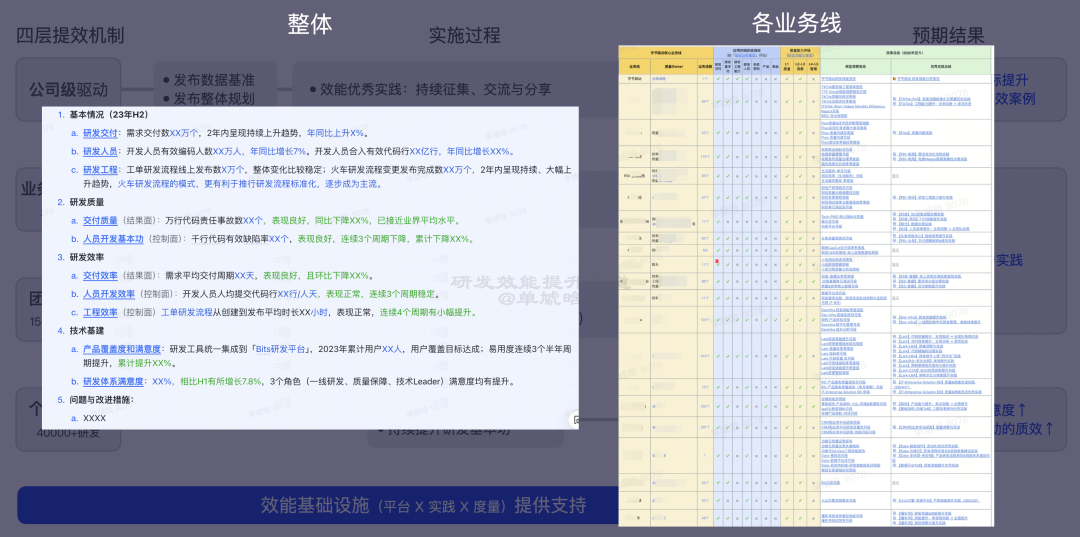
Task: Select the 公司级驱动 box on the slide
Action: [68, 90]
